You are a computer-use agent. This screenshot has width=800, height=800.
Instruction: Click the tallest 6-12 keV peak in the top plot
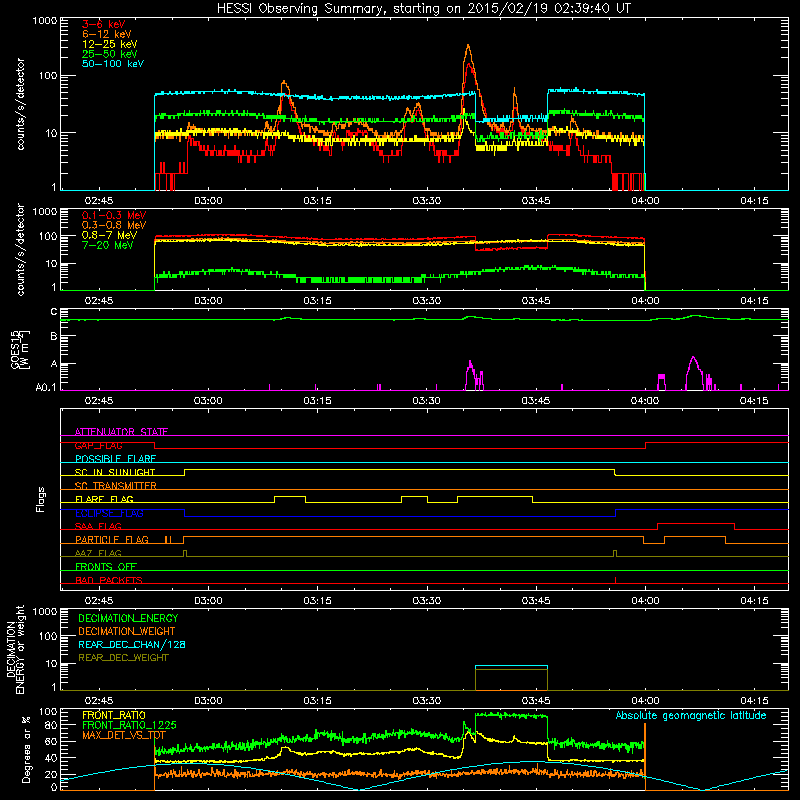pos(468,47)
